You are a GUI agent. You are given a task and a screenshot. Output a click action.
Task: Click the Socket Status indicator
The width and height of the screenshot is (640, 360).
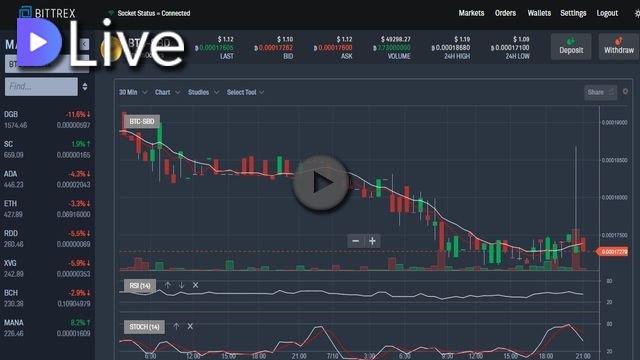pos(149,13)
